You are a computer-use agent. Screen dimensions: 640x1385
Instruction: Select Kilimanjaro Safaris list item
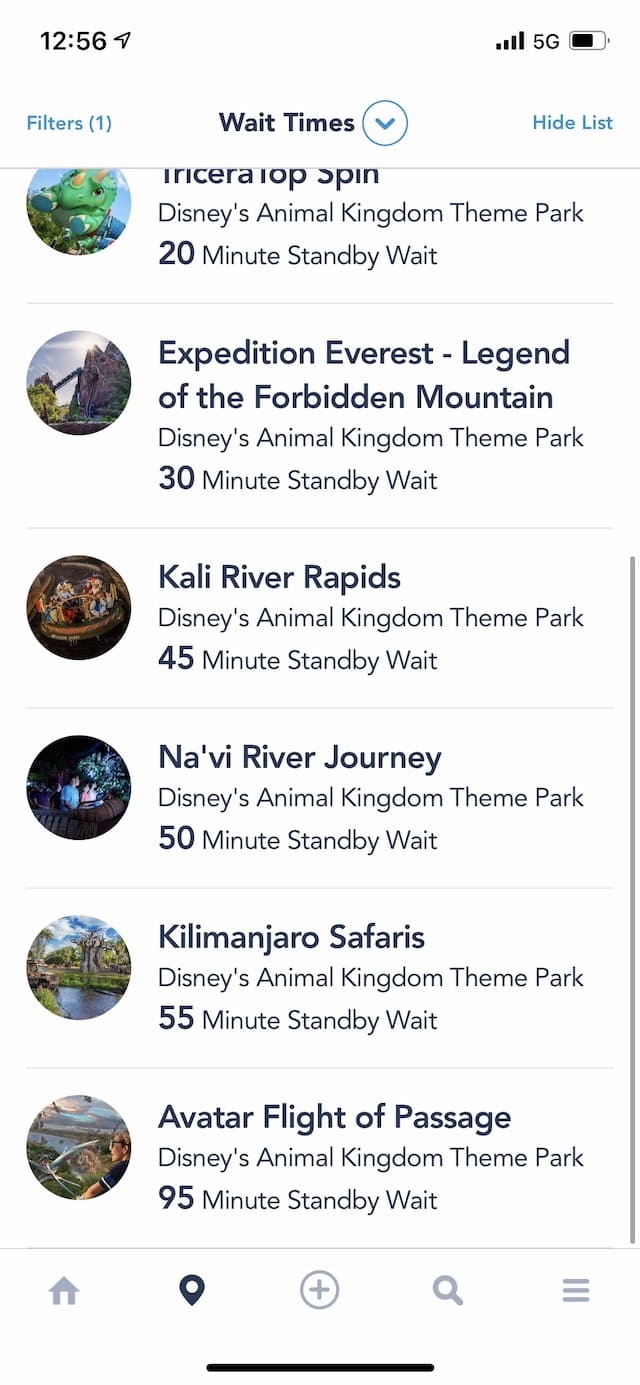coord(320,978)
